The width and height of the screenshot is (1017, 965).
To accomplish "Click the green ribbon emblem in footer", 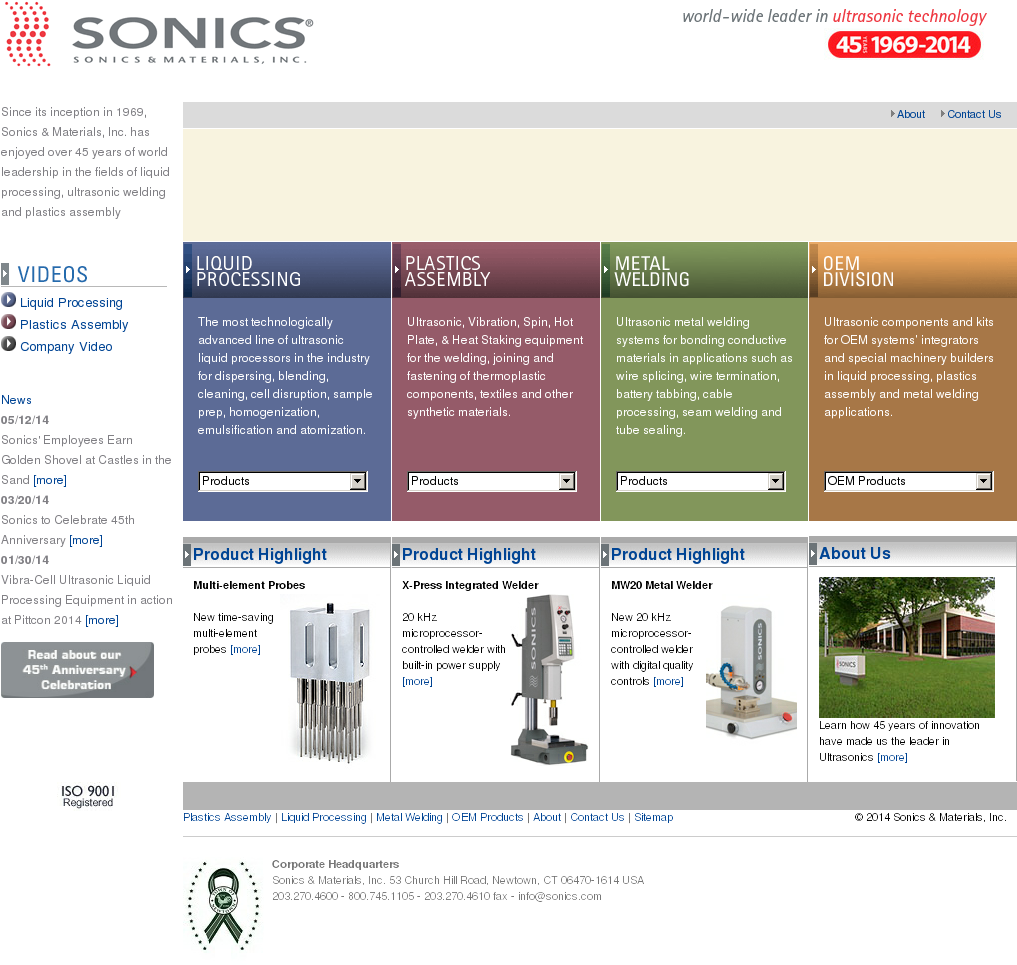I will [x=224, y=905].
